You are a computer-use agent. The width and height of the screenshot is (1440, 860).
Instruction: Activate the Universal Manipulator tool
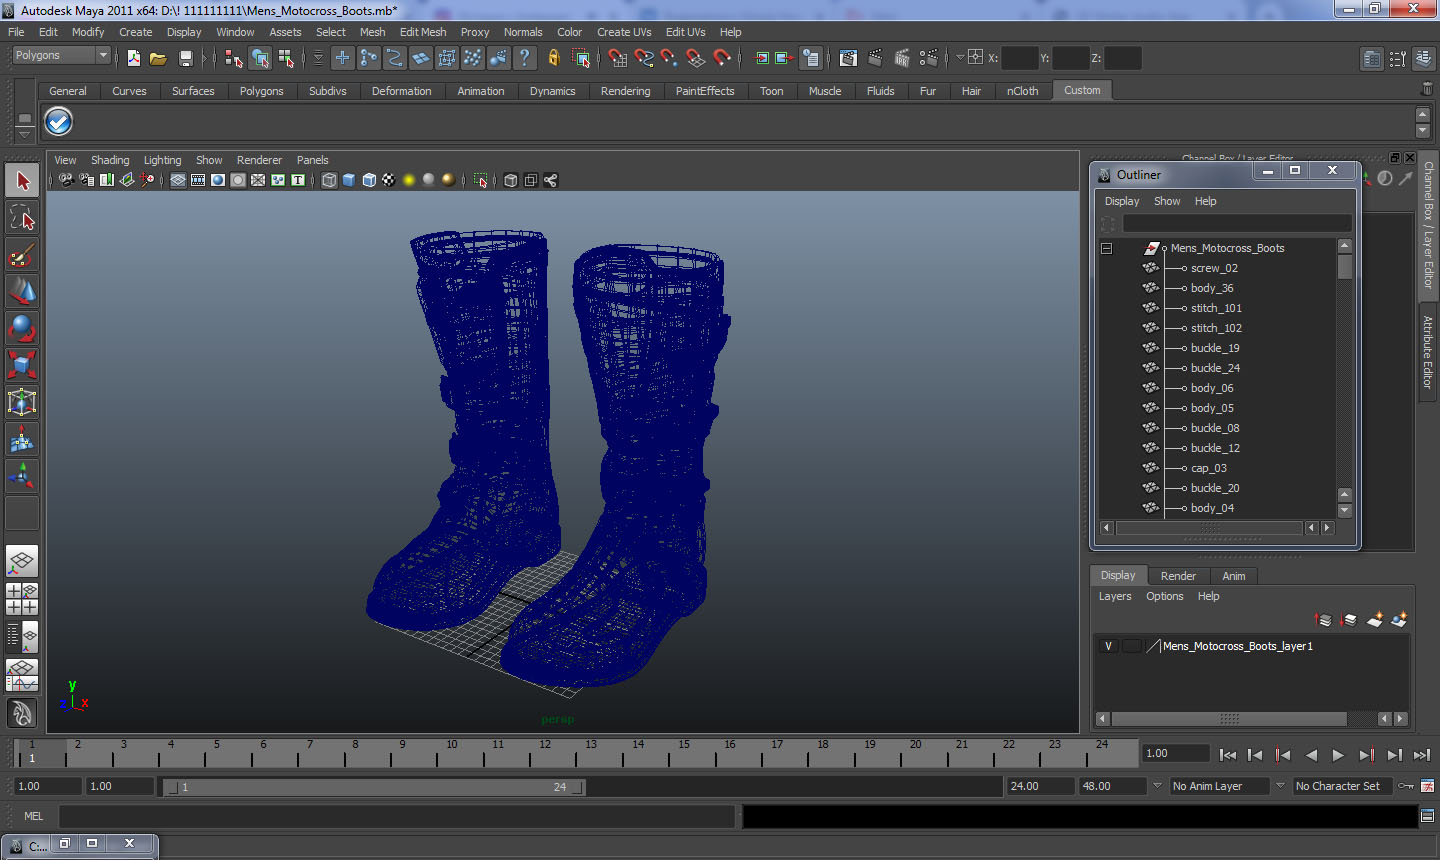click(x=22, y=402)
